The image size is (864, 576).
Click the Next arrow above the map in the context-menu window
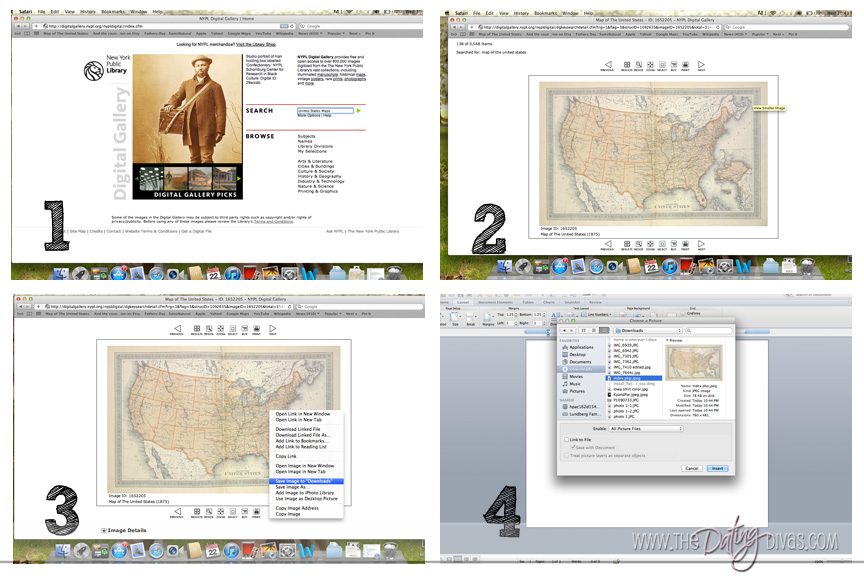pyautogui.click(x=272, y=328)
